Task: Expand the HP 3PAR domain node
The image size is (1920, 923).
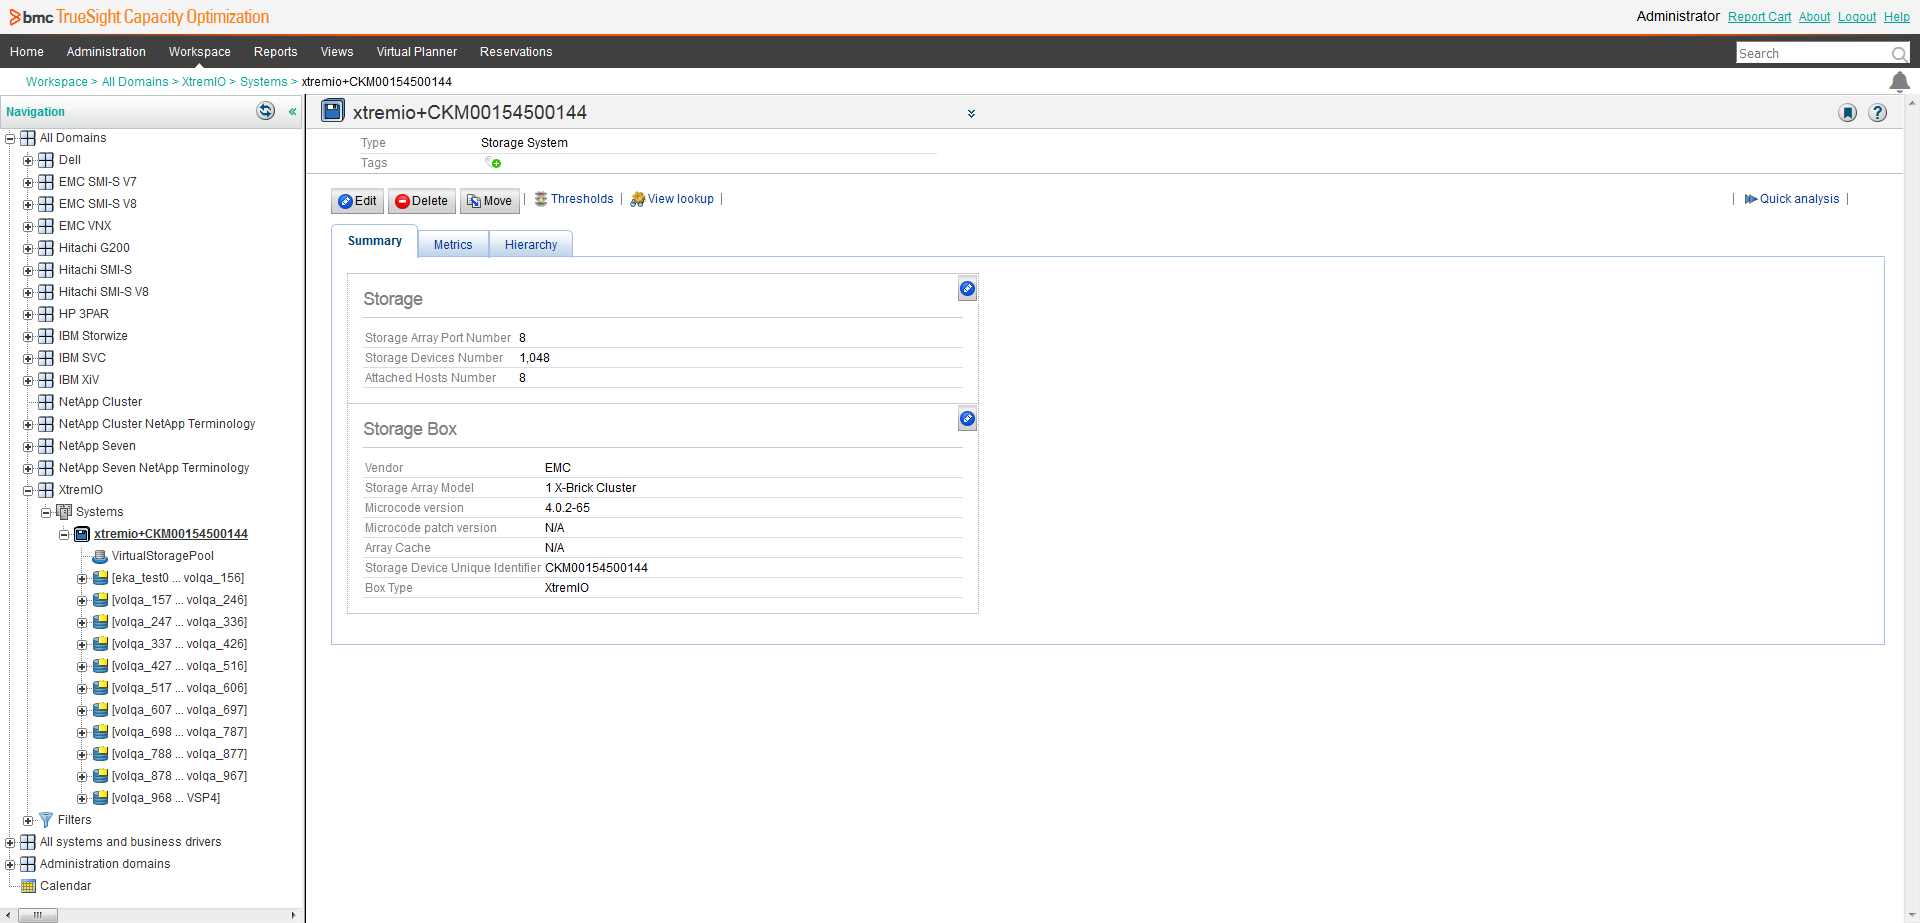Action: pos(28,314)
